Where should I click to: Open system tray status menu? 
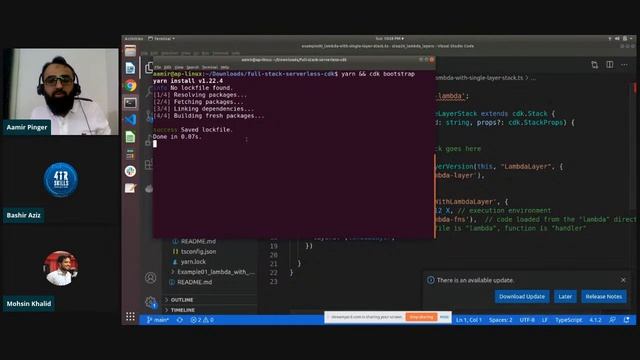[619, 38]
